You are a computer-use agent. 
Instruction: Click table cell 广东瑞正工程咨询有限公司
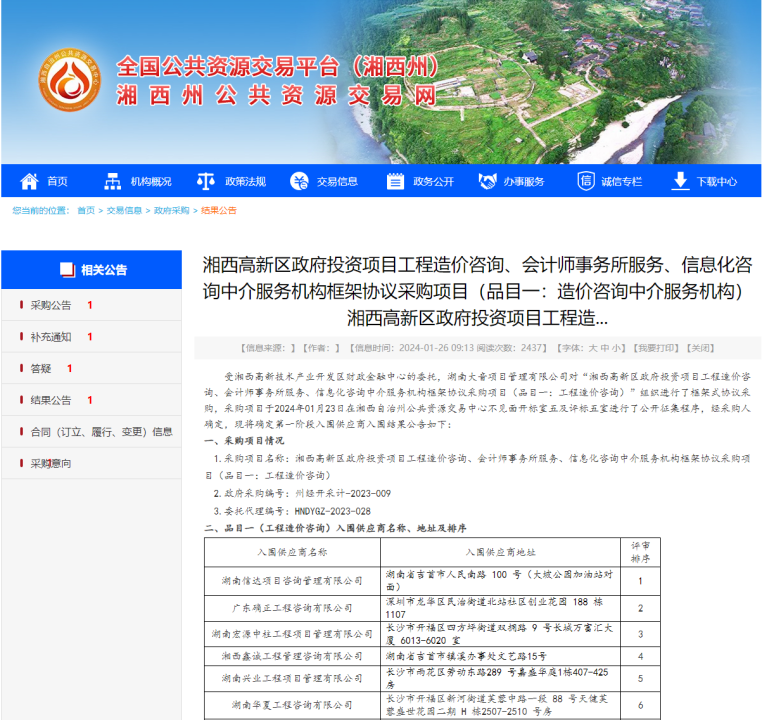(292, 608)
